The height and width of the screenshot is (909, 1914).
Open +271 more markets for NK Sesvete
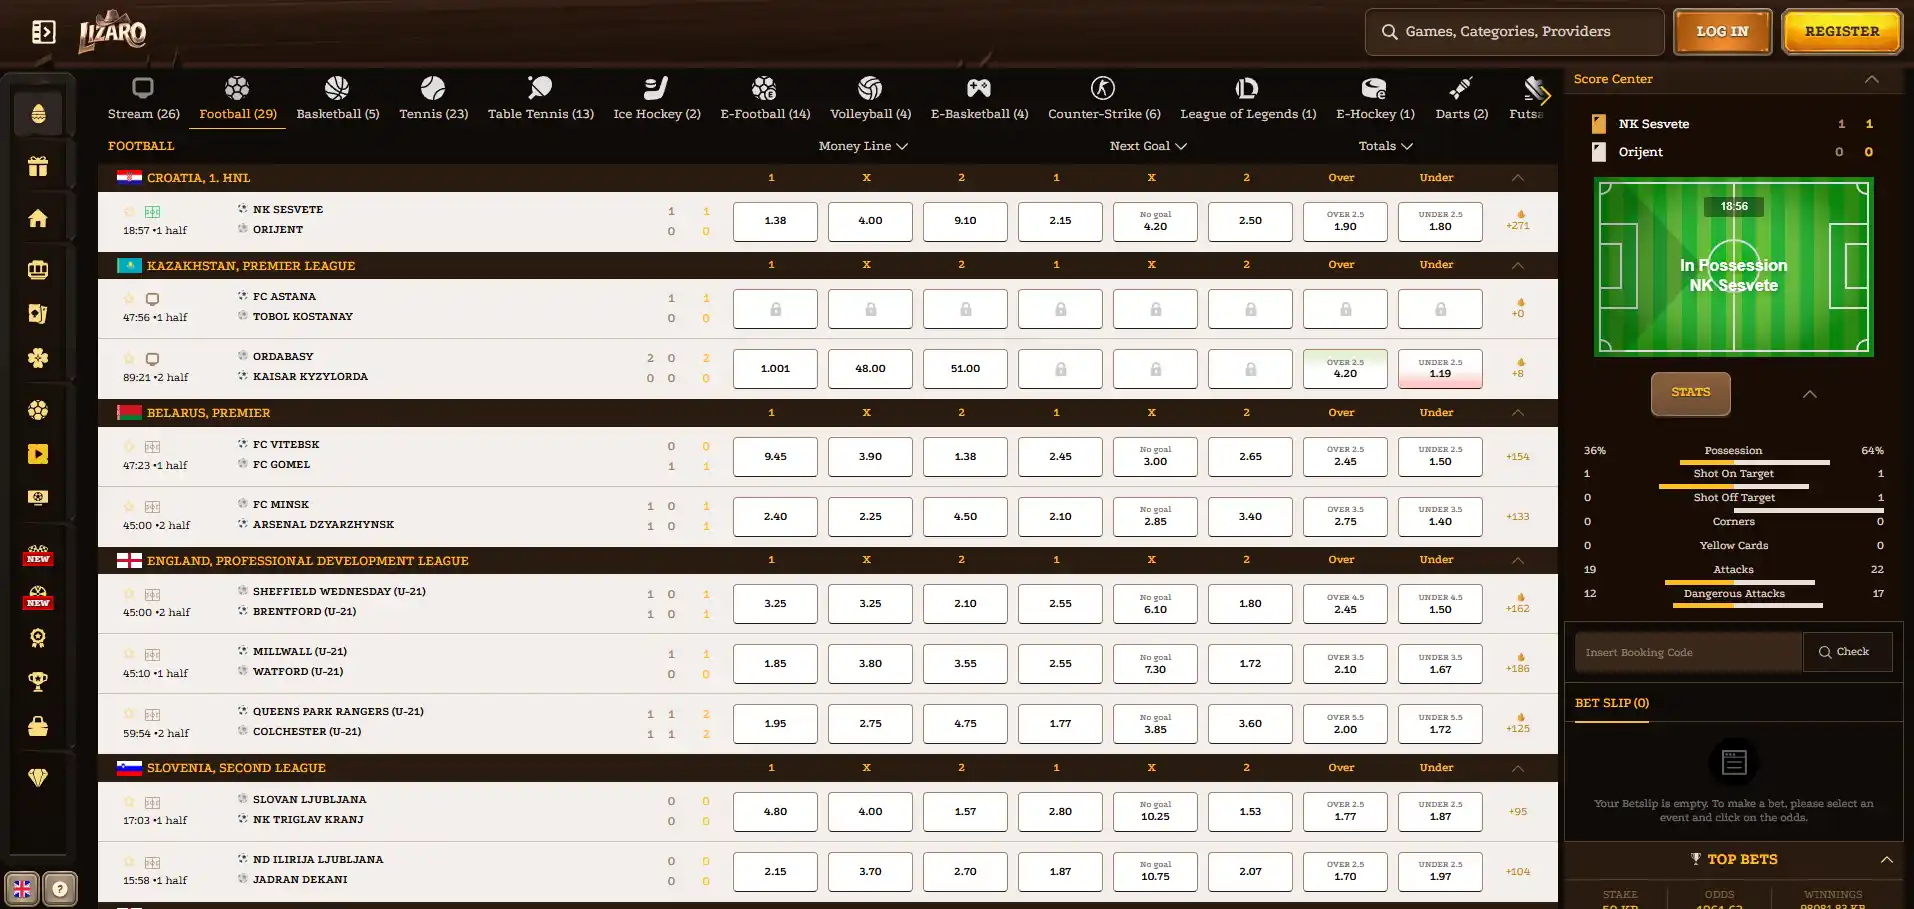point(1518,220)
